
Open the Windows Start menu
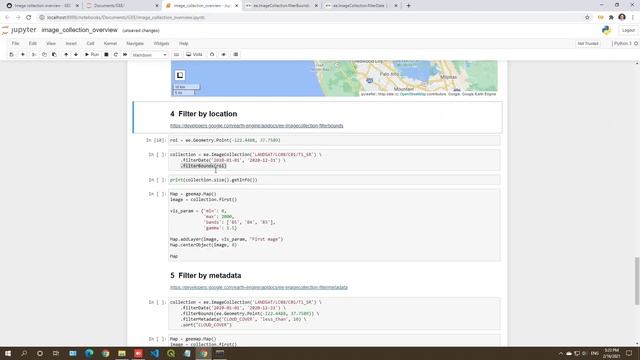[7, 353]
